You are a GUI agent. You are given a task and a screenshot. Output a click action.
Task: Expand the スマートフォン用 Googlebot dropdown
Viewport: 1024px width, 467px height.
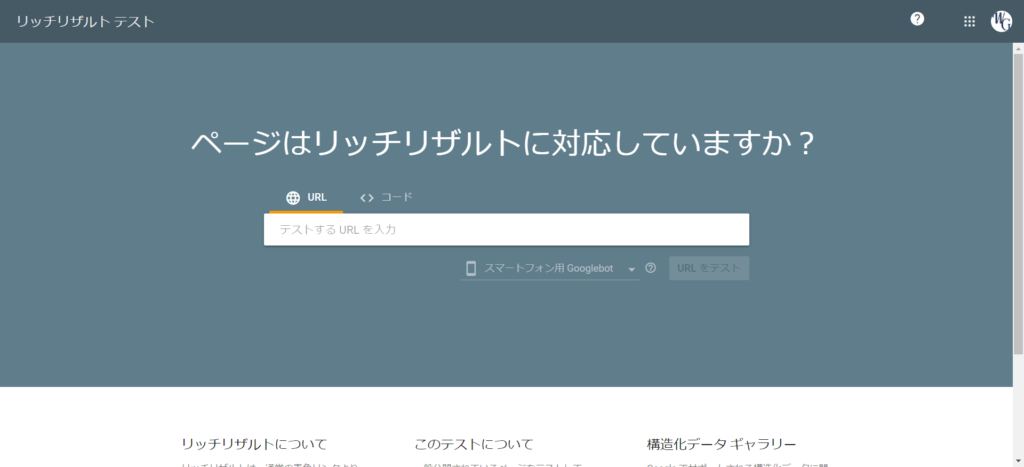[550, 268]
